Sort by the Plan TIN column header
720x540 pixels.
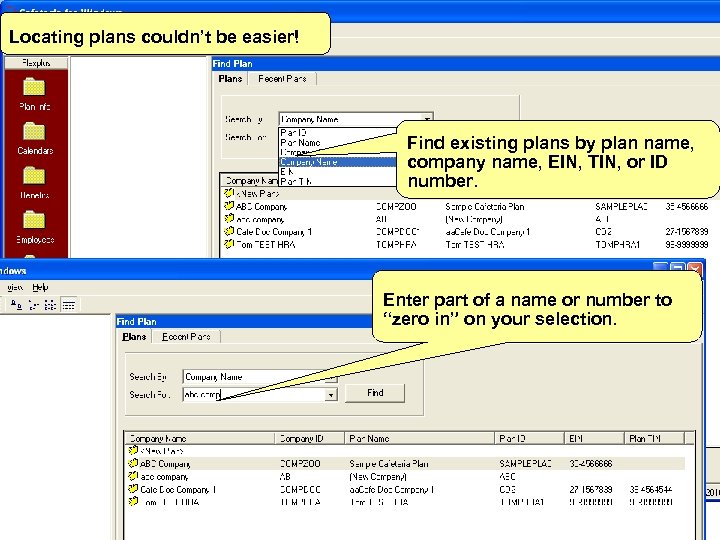(654, 439)
